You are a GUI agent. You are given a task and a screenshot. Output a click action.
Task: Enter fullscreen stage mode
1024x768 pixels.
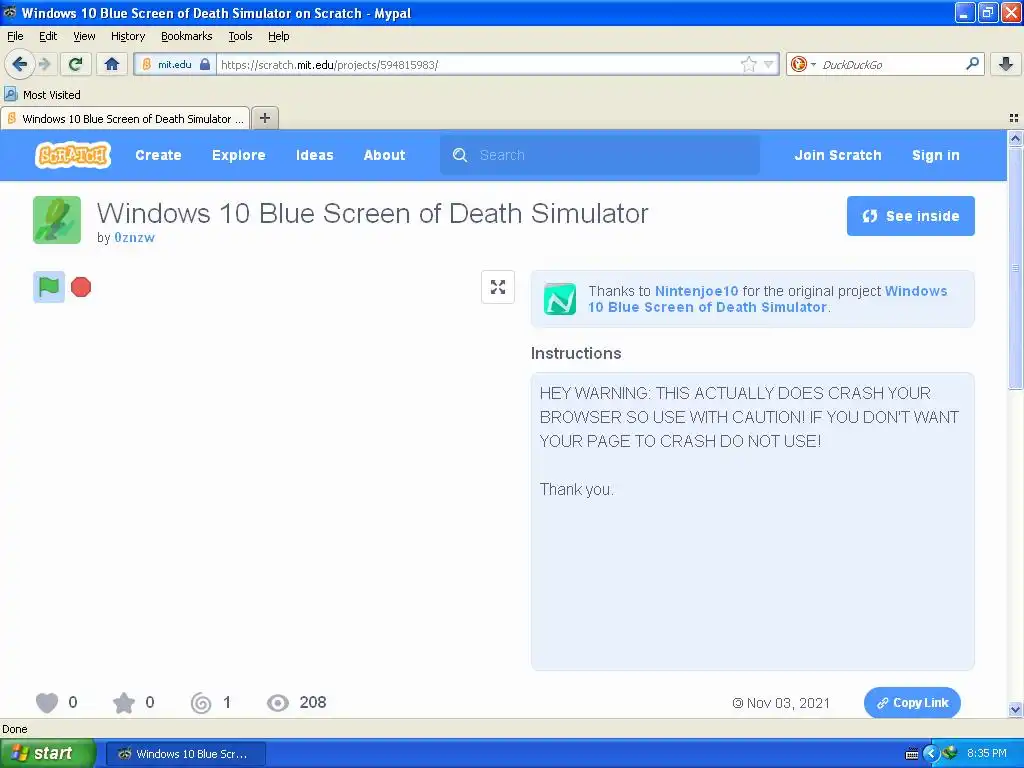point(498,287)
